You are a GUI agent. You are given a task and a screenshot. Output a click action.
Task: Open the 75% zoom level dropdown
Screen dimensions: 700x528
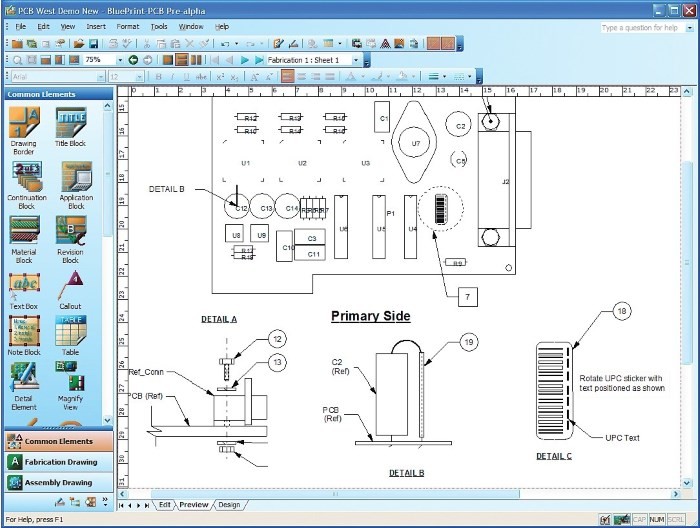[x=119, y=60]
